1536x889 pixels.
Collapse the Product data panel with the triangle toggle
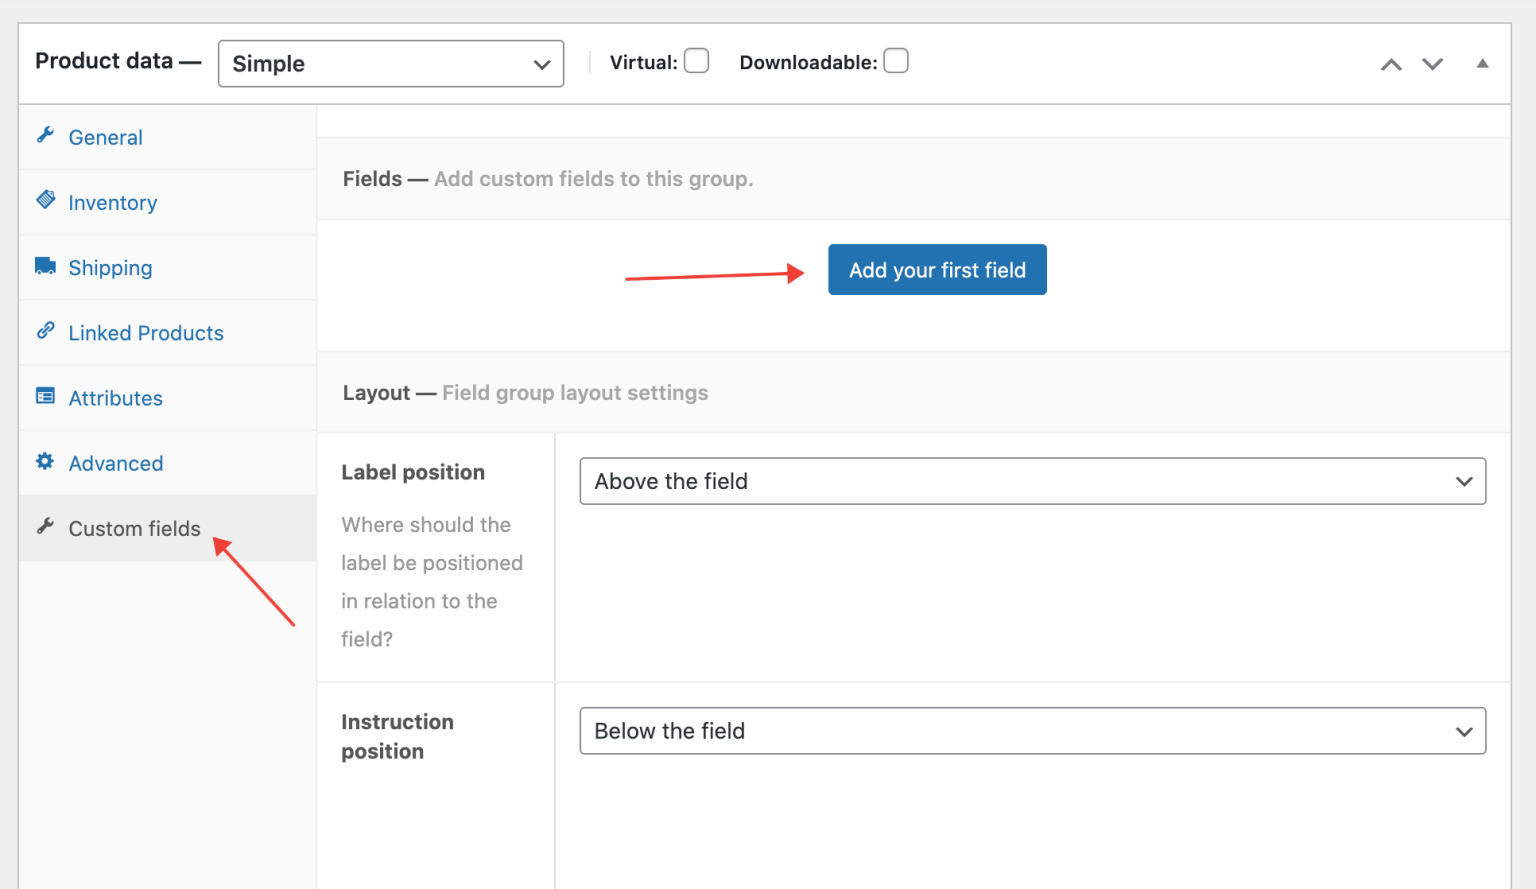tap(1482, 63)
